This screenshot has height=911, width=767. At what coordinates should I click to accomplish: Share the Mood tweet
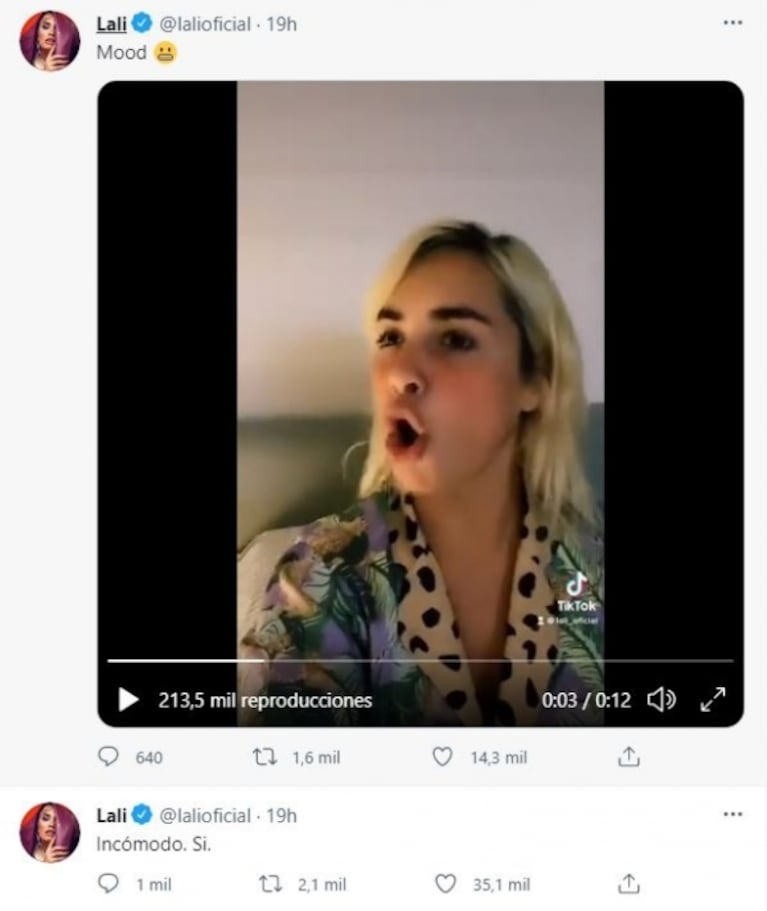pos(628,757)
